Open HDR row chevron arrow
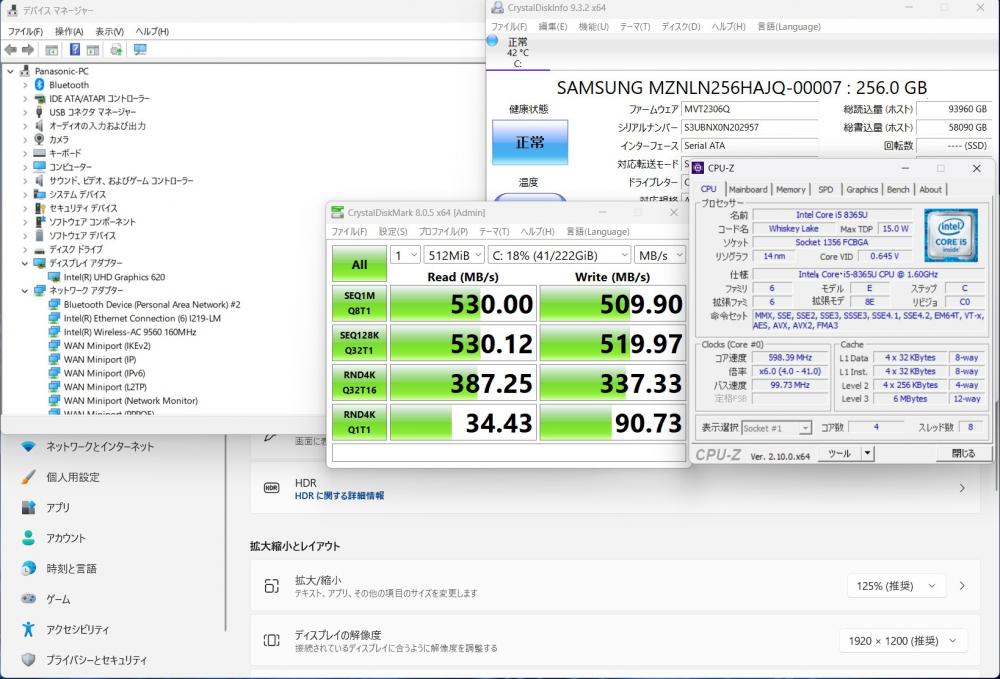 [x=962, y=488]
